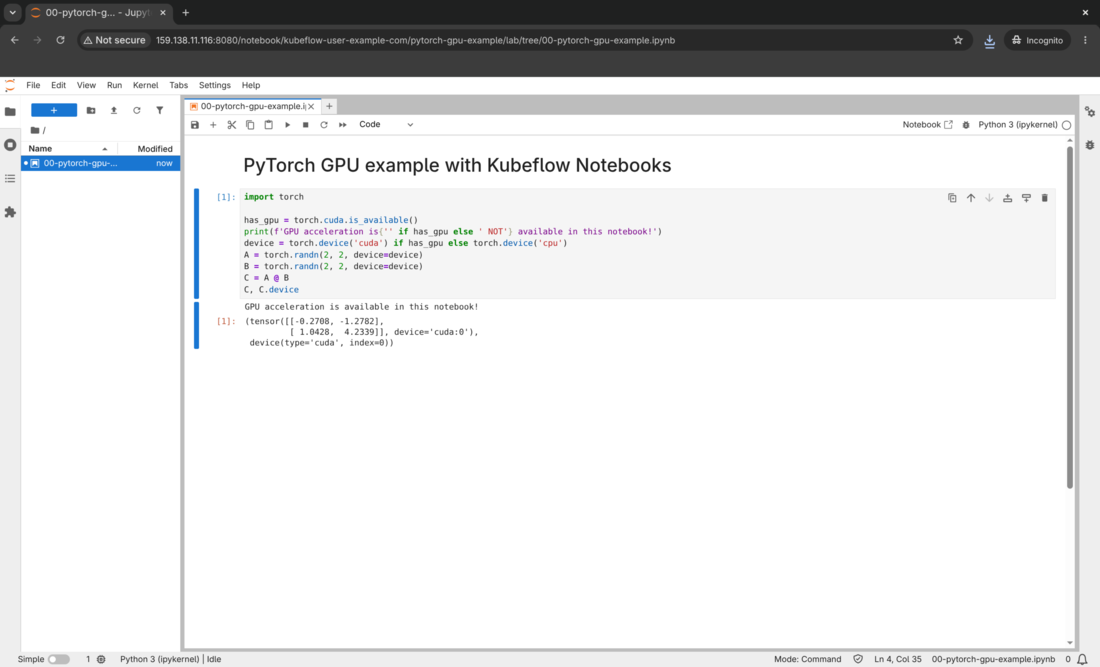Click the kernel status circle indicator
Image resolution: width=1100 pixels, height=667 pixels.
click(x=1066, y=125)
